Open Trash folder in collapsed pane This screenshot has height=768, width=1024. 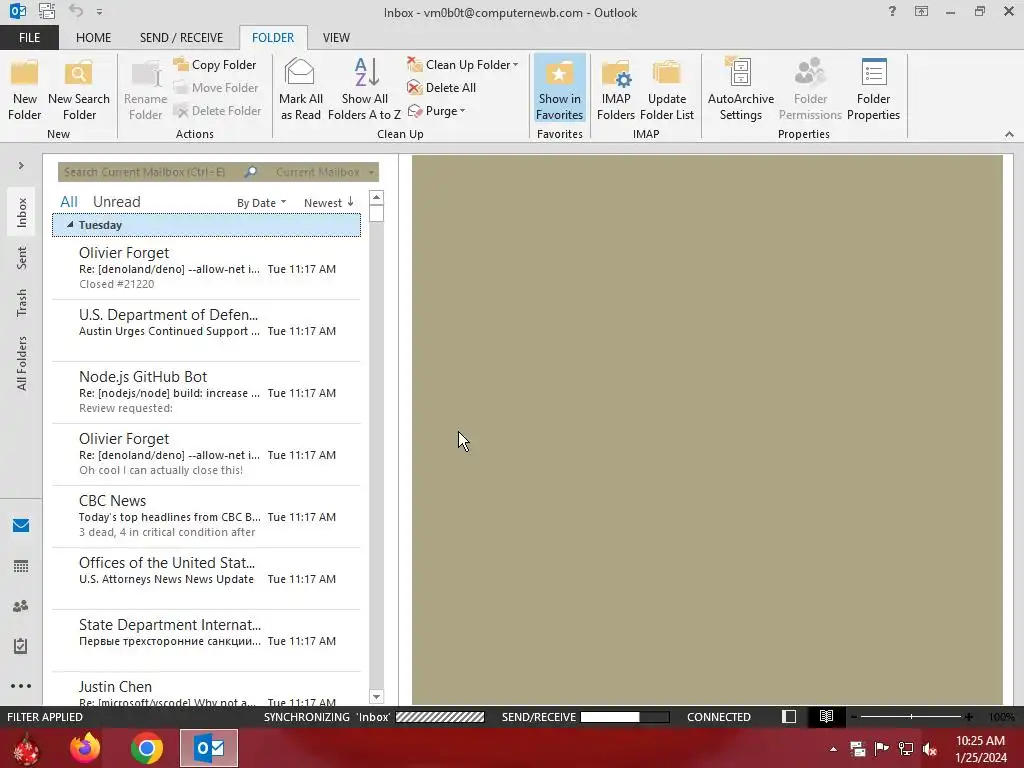click(x=22, y=302)
